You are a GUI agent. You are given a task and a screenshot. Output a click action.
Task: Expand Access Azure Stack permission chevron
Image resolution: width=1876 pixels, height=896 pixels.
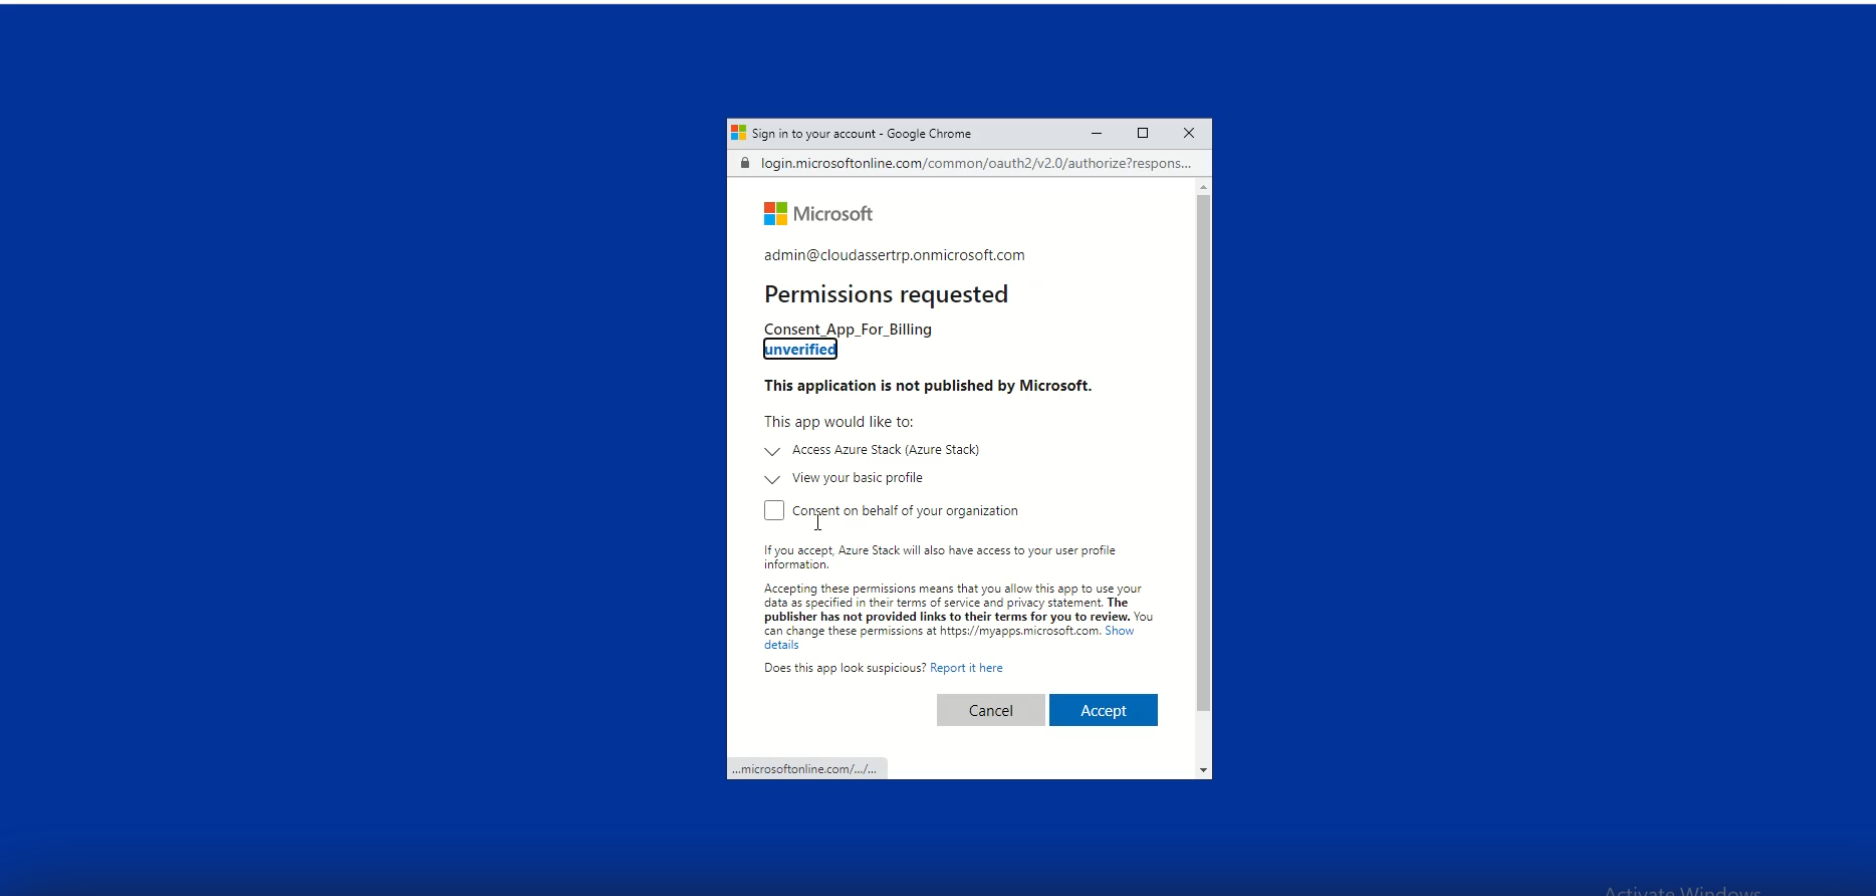pos(772,451)
